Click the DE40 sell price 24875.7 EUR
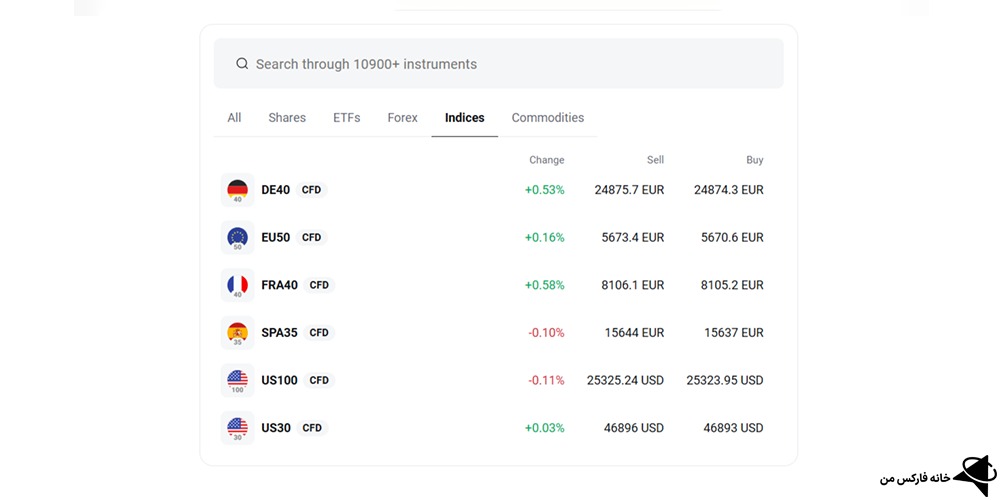Viewport: 1000px width, 500px height. 628,190
